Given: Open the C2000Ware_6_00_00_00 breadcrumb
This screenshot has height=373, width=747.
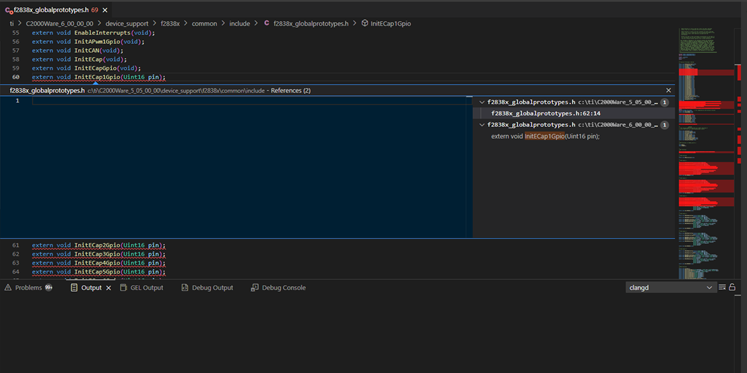Looking at the screenshot, I should point(60,23).
